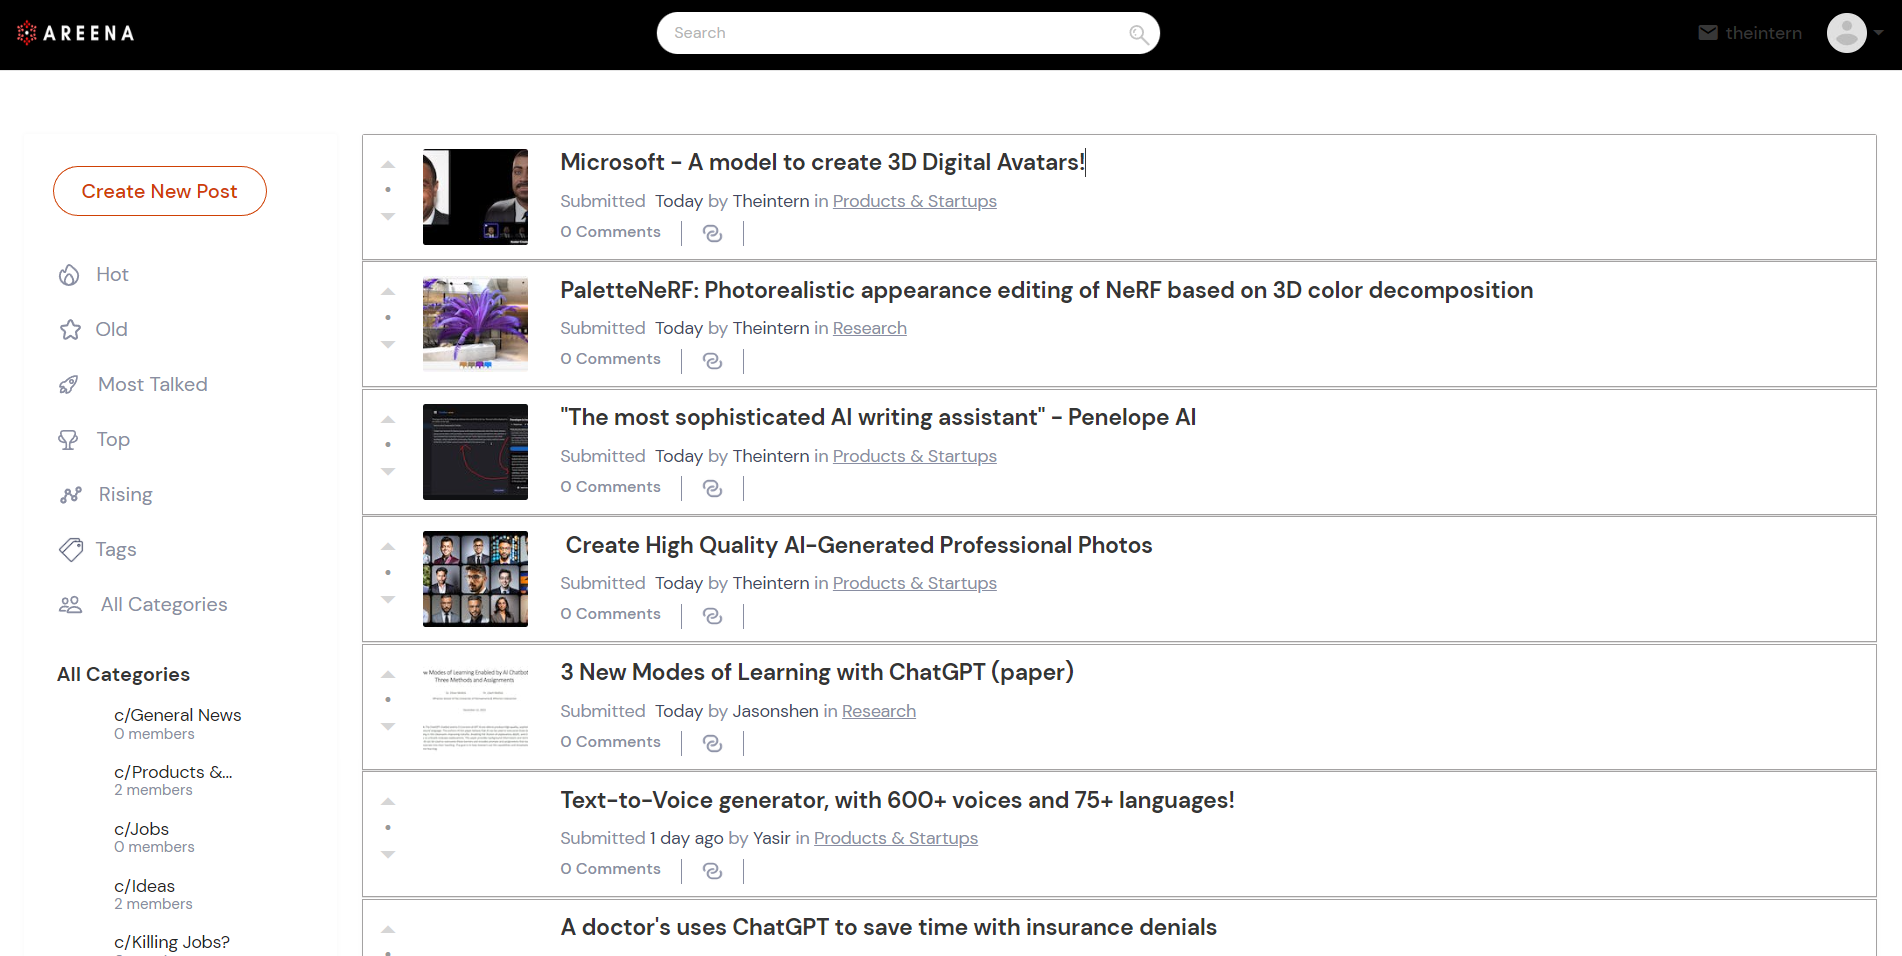This screenshot has height=956, width=1902.
Task: Upvote the Microsoft 3D Digital Avatars post
Action: [x=388, y=165]
